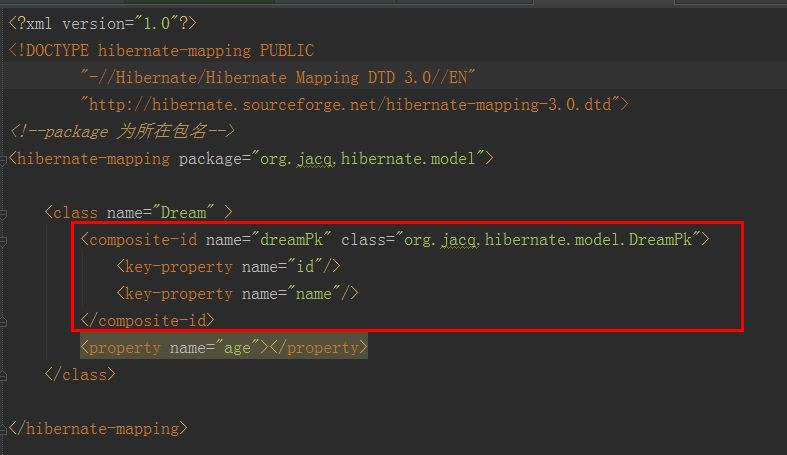Click the "org.jacq.hibernate.model" package value

point(368,159)
